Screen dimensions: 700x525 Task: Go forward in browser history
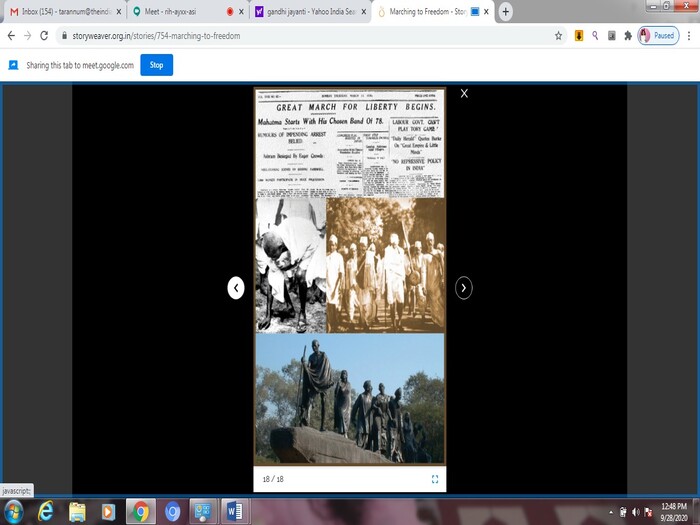28,36
